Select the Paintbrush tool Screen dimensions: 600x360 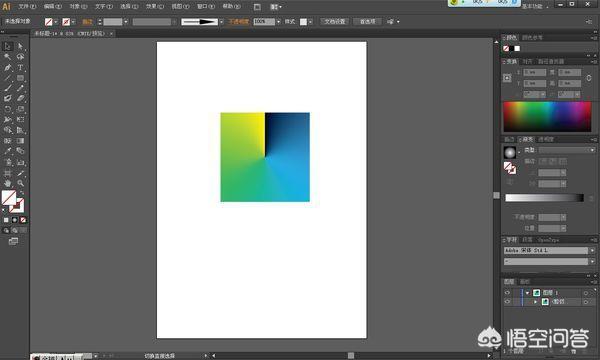click(x=7, y=88)
